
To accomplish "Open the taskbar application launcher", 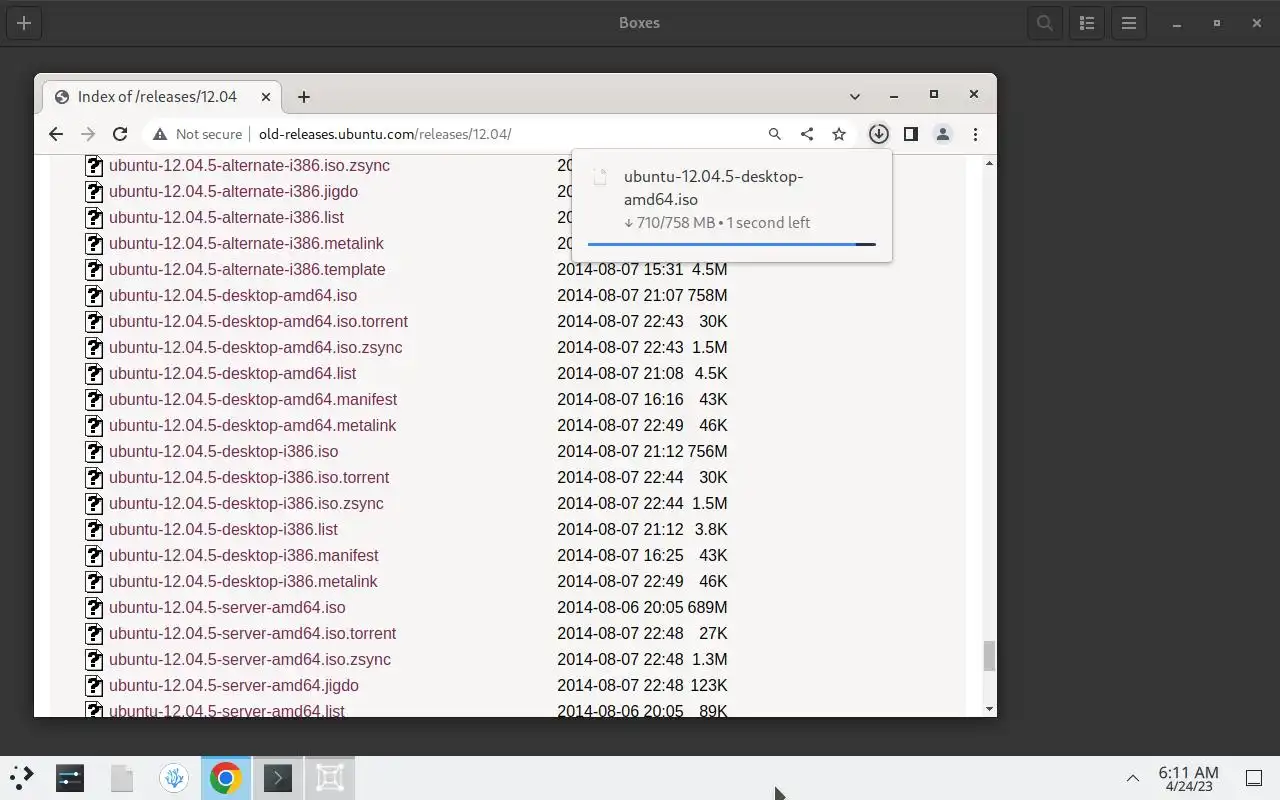I will (x=22, y=777).
